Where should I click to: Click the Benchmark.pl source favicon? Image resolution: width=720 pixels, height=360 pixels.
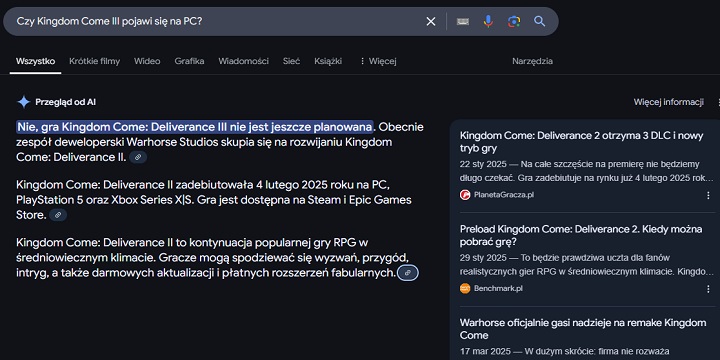465,288
